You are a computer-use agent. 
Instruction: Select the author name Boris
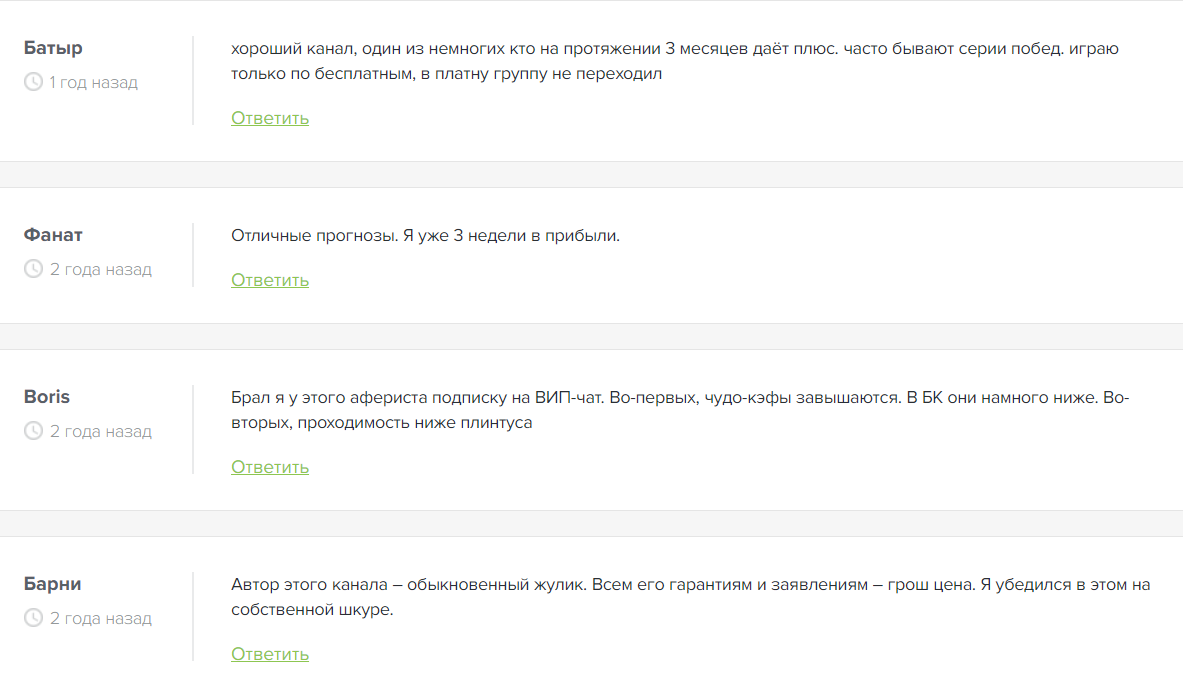(x=47, y=397)
